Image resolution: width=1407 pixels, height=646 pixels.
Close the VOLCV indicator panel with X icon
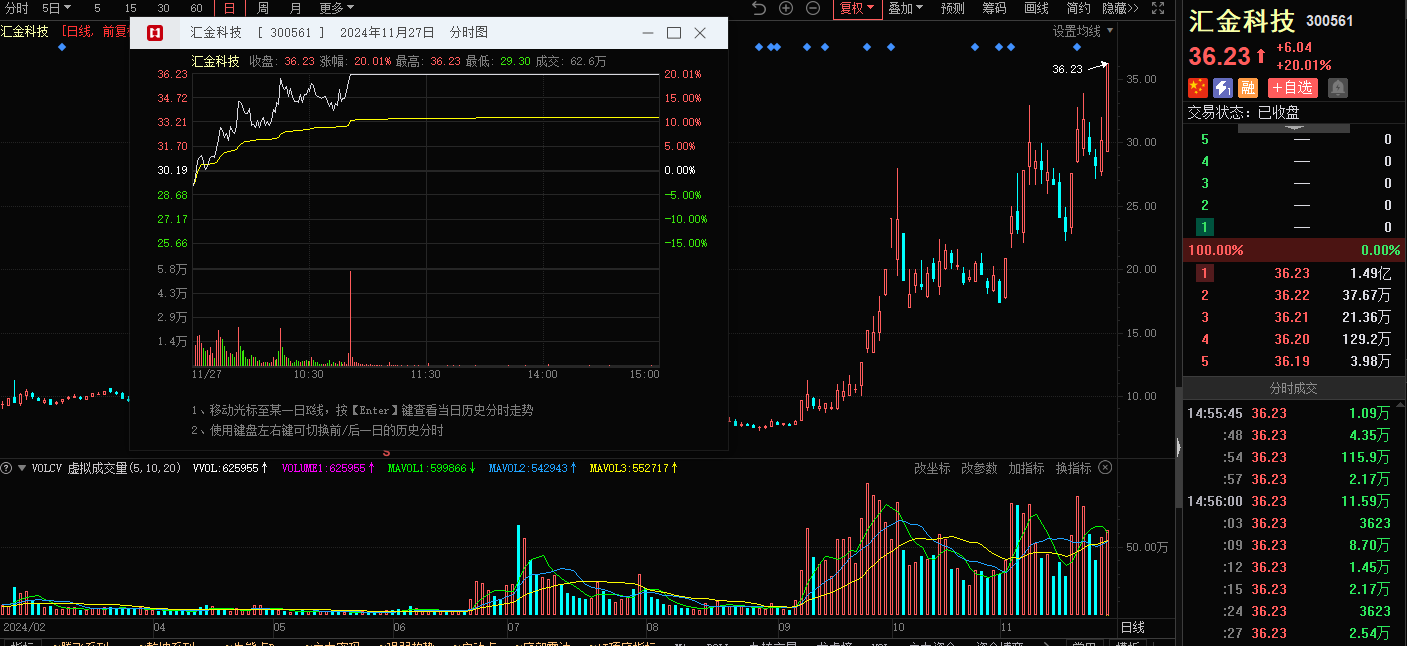tap(1105, 468)
